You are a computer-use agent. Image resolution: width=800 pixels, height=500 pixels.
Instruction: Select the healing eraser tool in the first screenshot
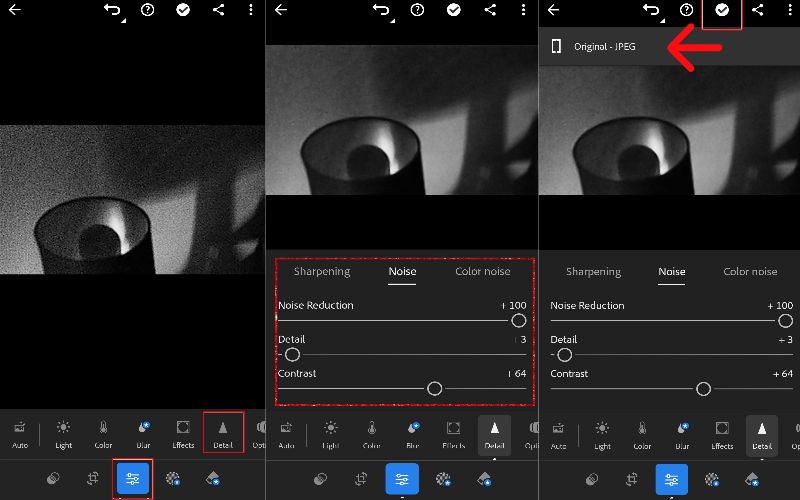[212, 479]
